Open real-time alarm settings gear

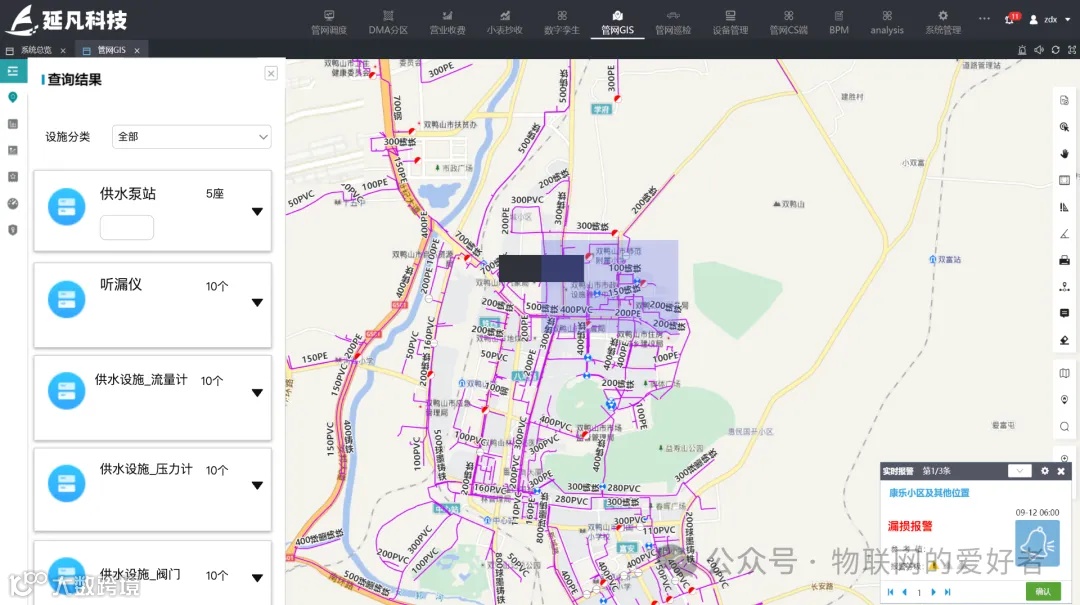1045,471
